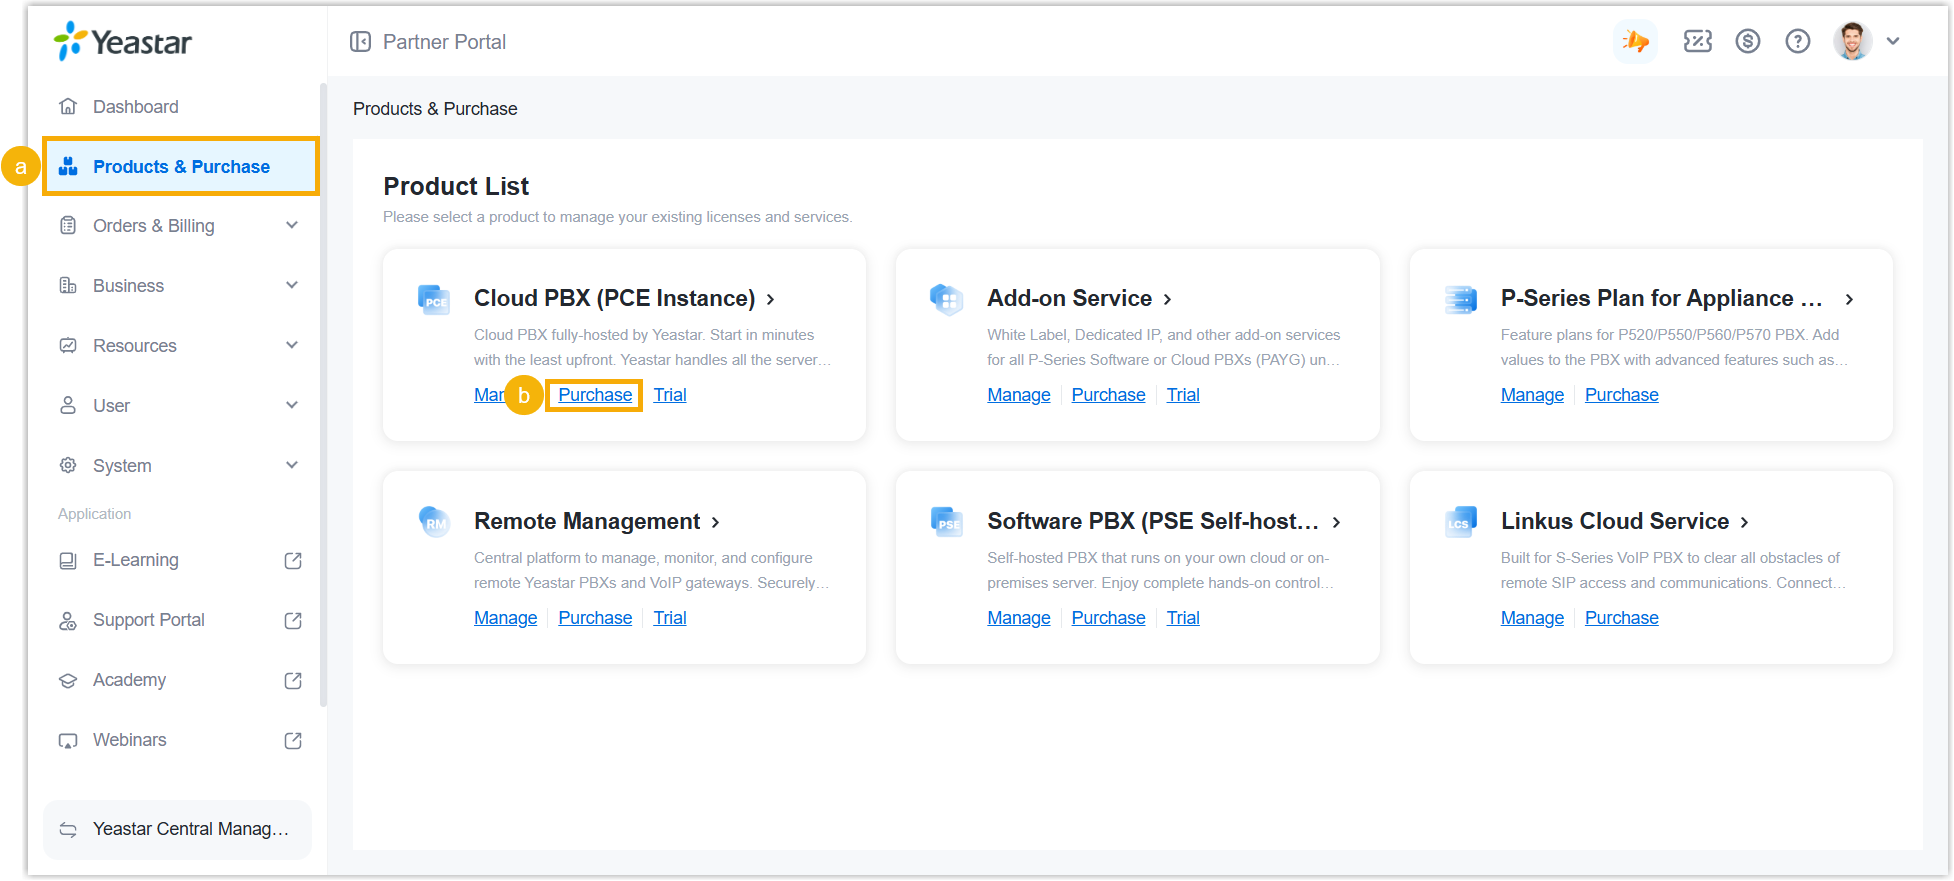Click Manage under Software PBX card
1954x881 pixels.
pos(1018,618)
